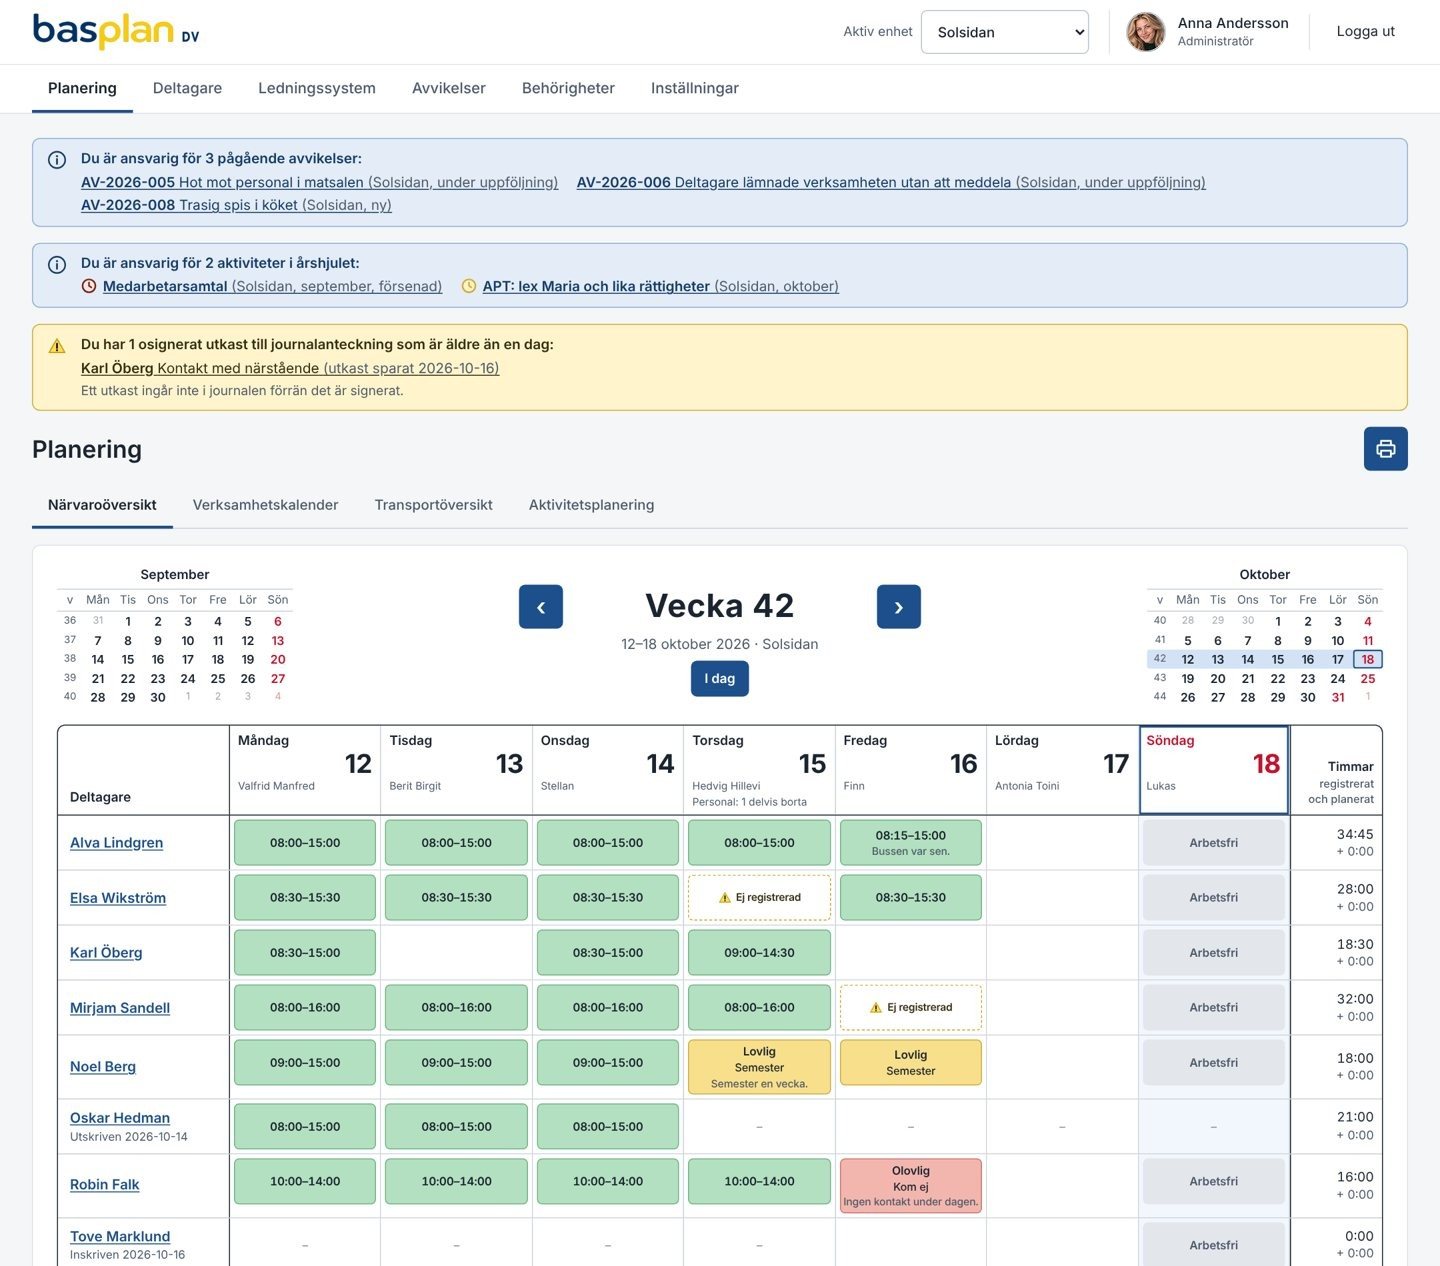The width and height of the screenshot is (1440, 1266).
Task: Switch to Aktivitetsplanering sub-tab
Action: pos(592,505)
